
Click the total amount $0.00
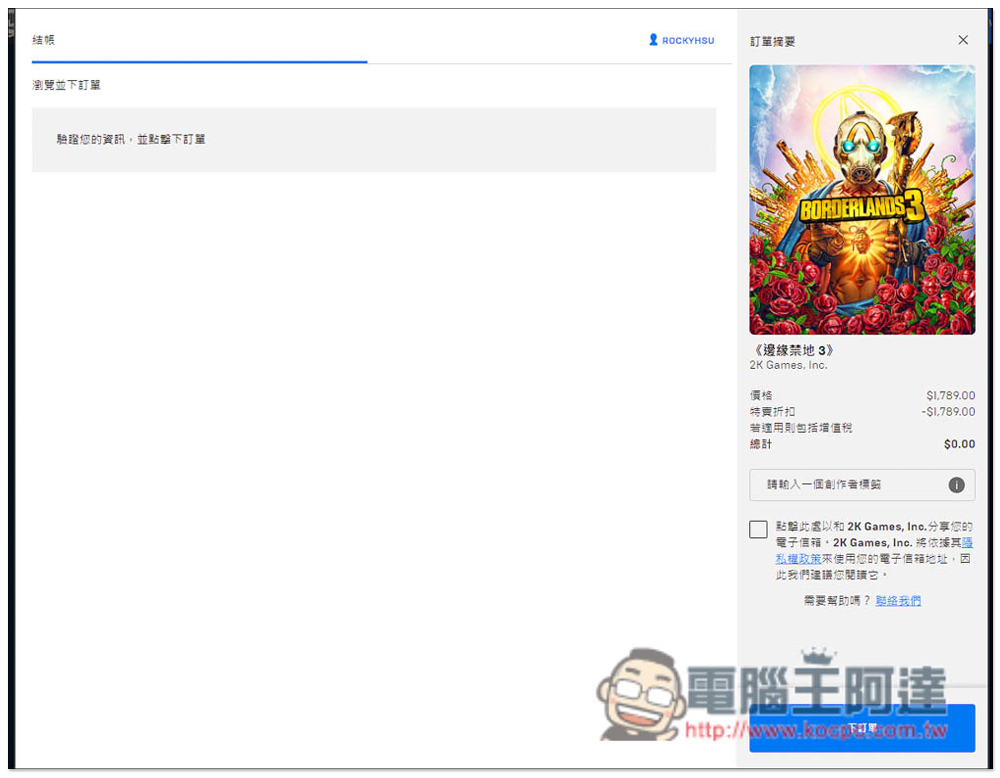point(959,444)
